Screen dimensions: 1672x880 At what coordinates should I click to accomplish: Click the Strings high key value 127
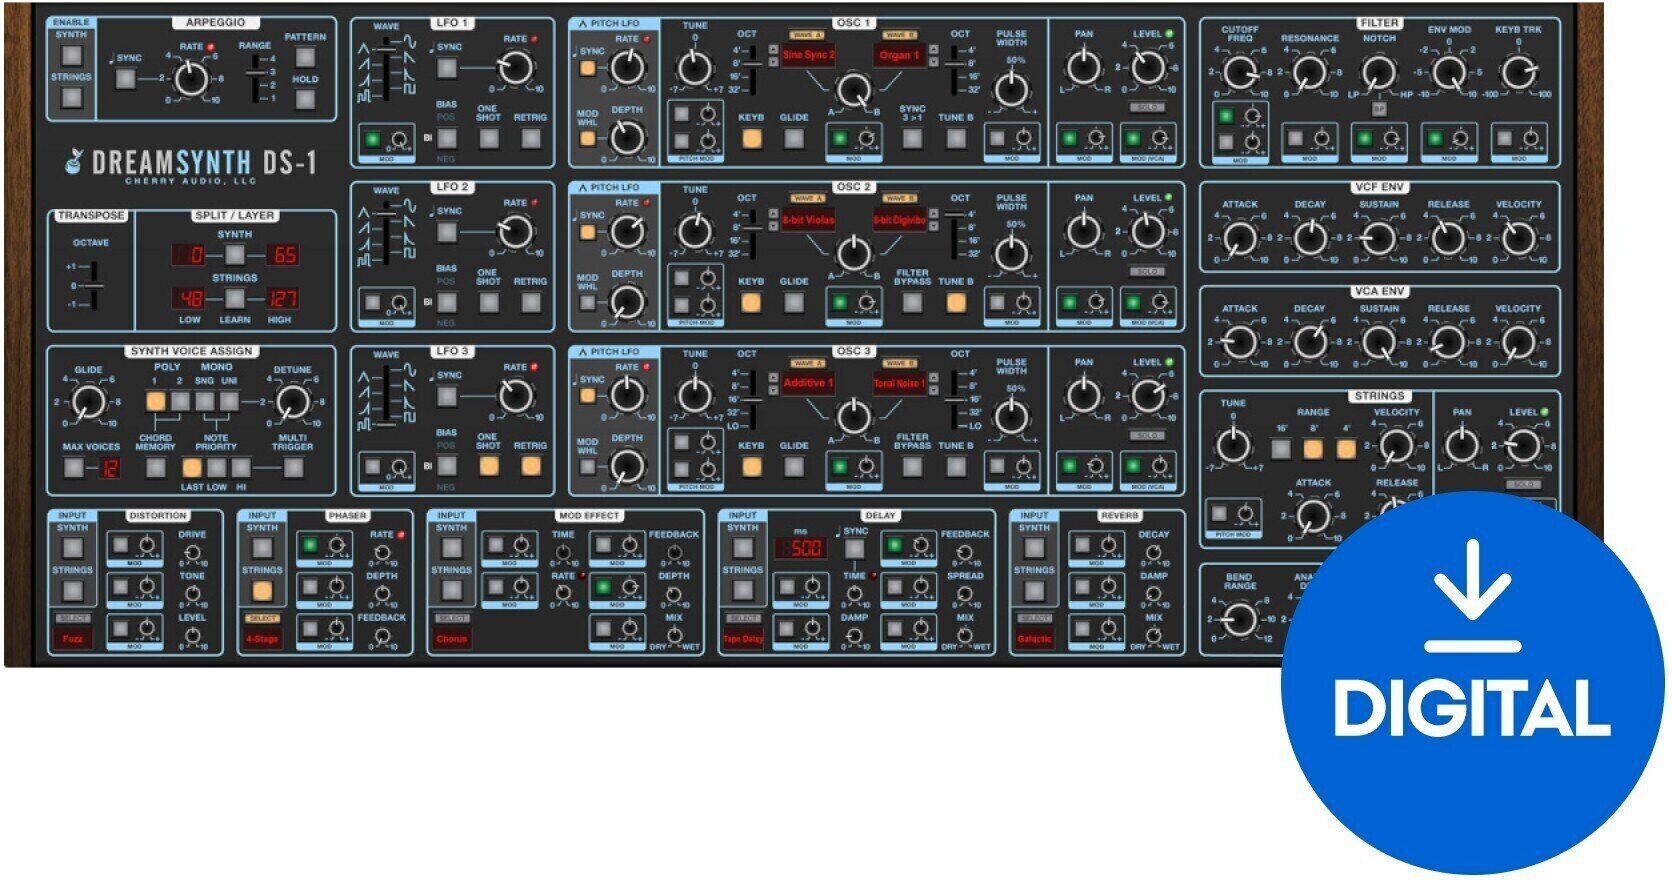pos(282,299)
